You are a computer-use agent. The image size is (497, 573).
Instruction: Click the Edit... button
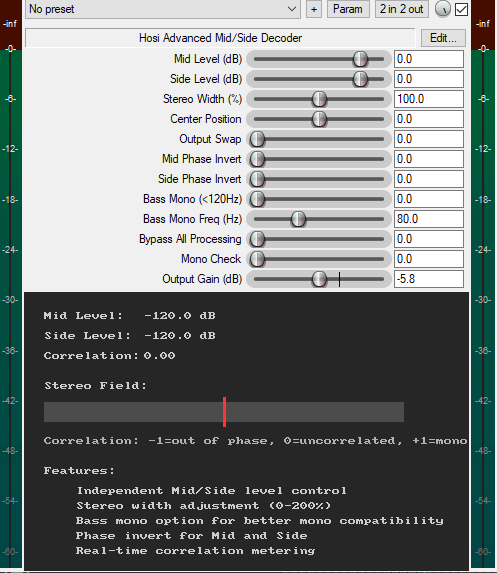pyautogui.click(x=443, y=38)
